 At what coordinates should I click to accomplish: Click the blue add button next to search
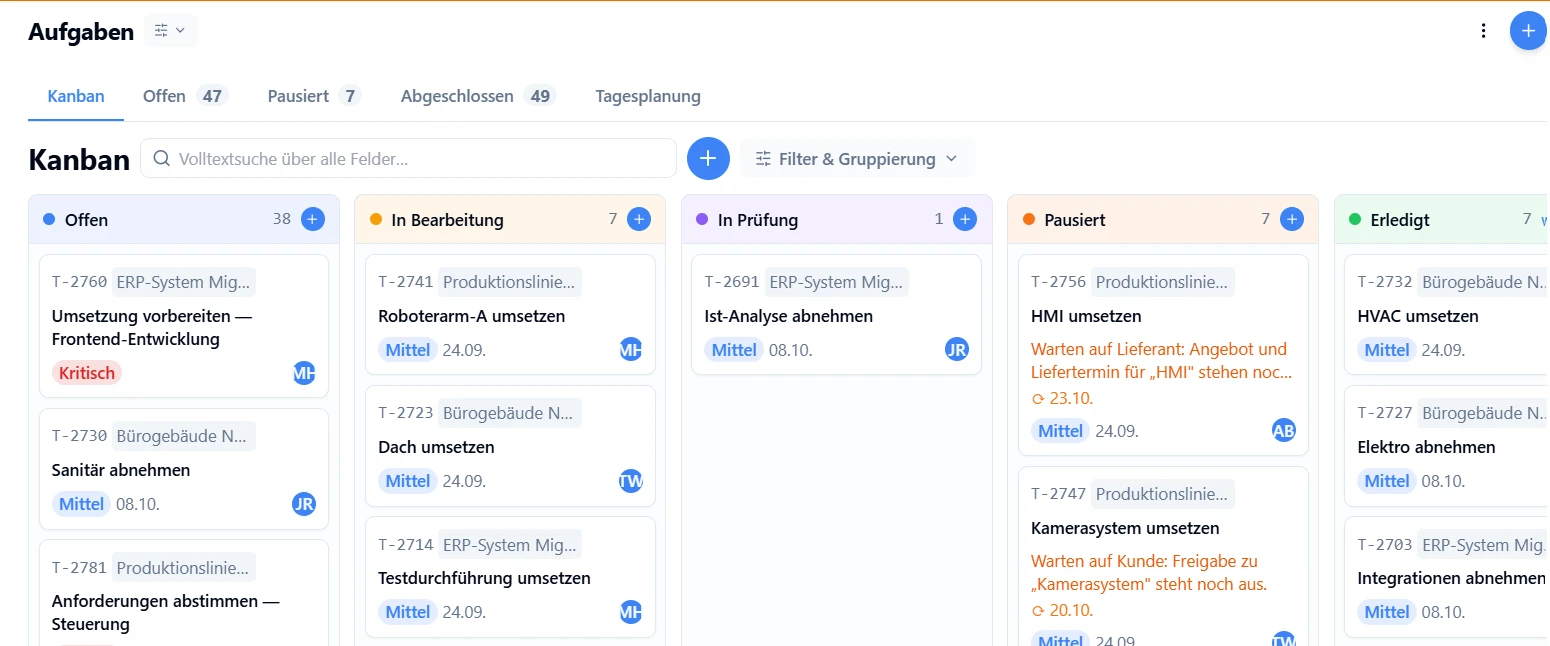pyautogui.click(x=708, y=158)
